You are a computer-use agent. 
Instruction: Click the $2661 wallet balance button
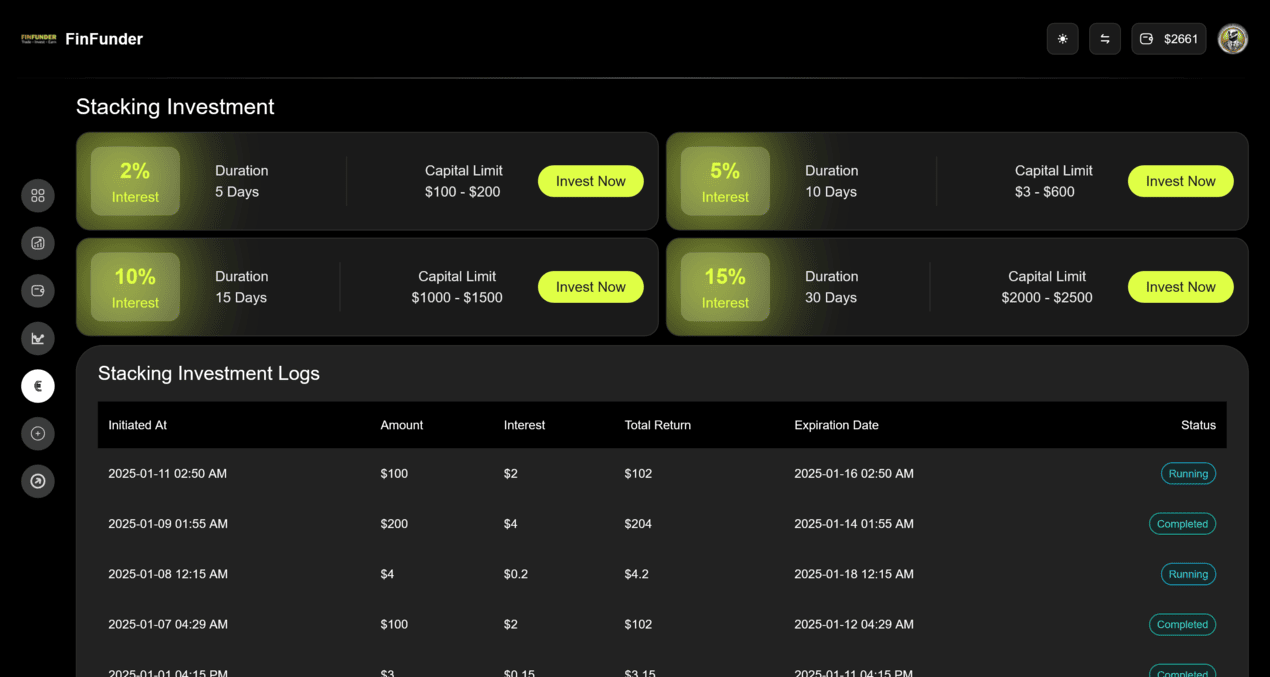tap(1168, 38)
